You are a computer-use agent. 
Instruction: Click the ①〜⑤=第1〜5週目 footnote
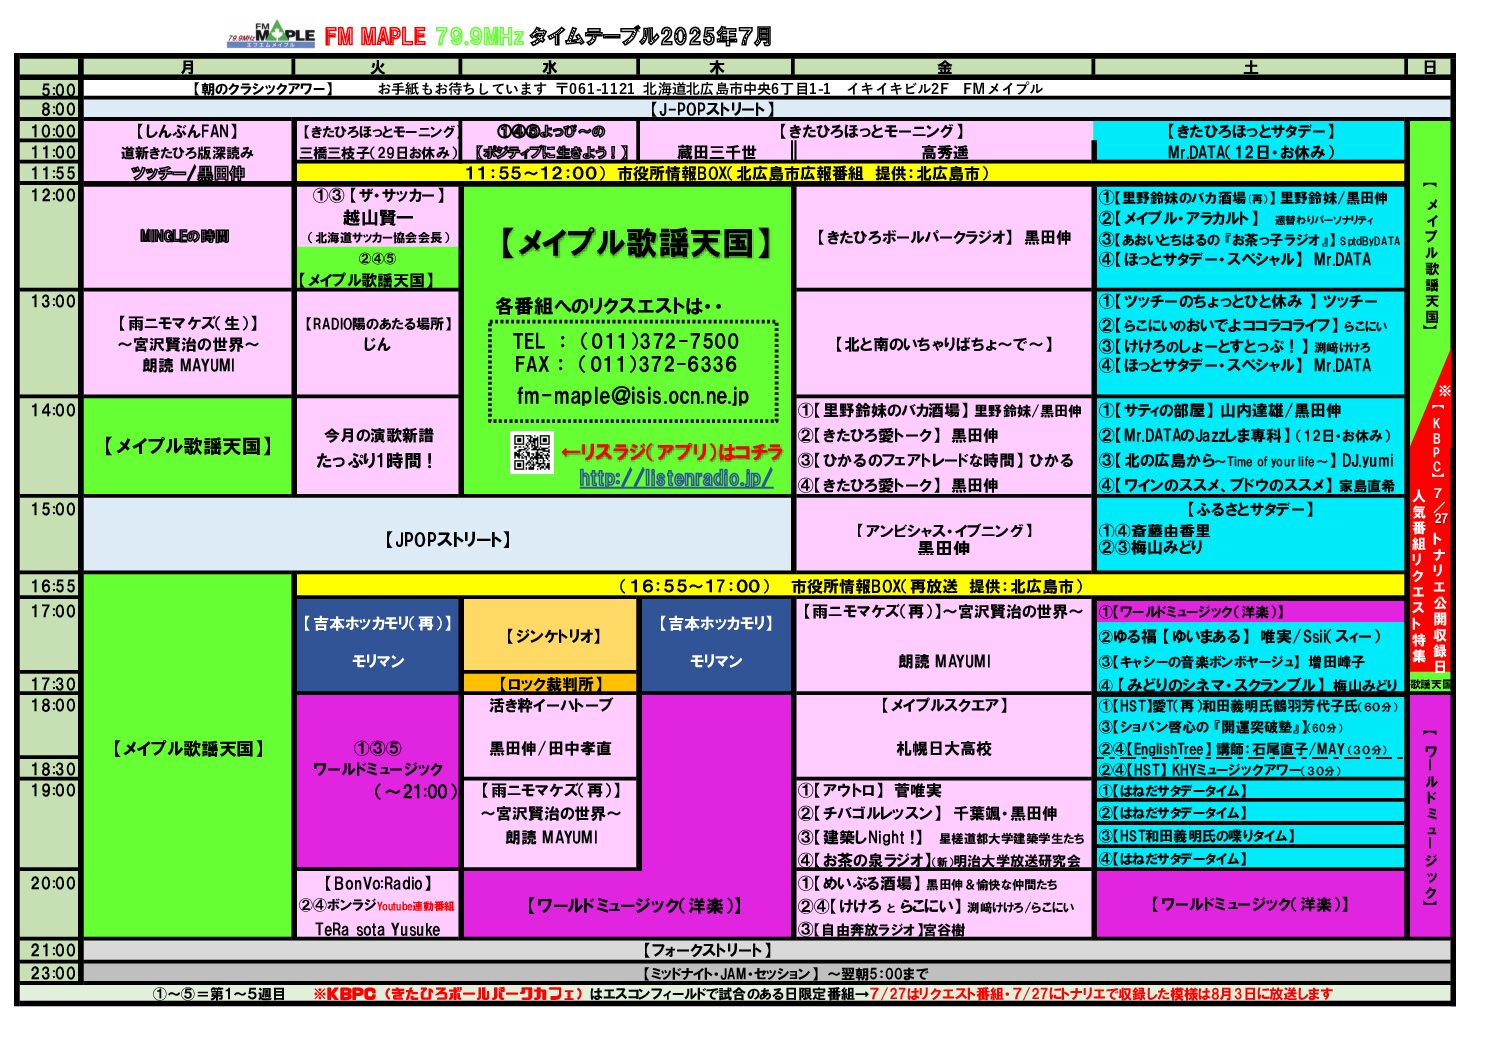[219, 994]
